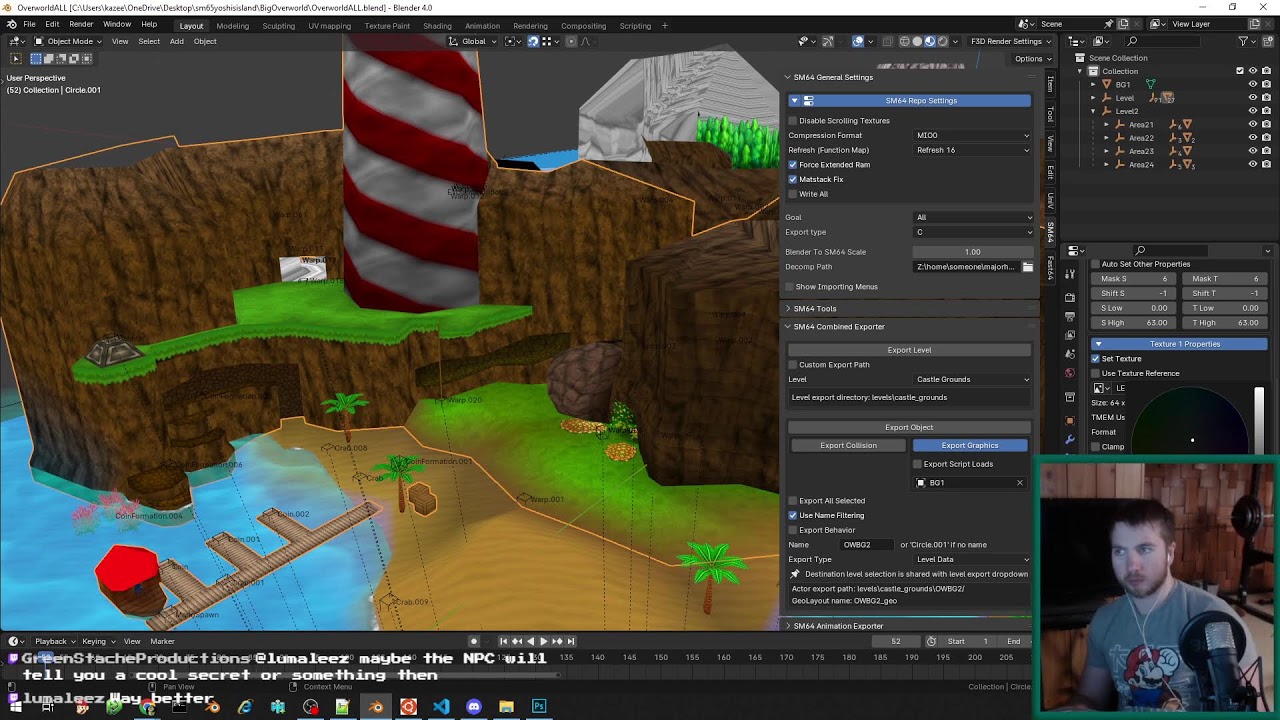Uncheck Force Extended Ram
The width and height of the screenshot is (1280, 720).
coord(793,165)
